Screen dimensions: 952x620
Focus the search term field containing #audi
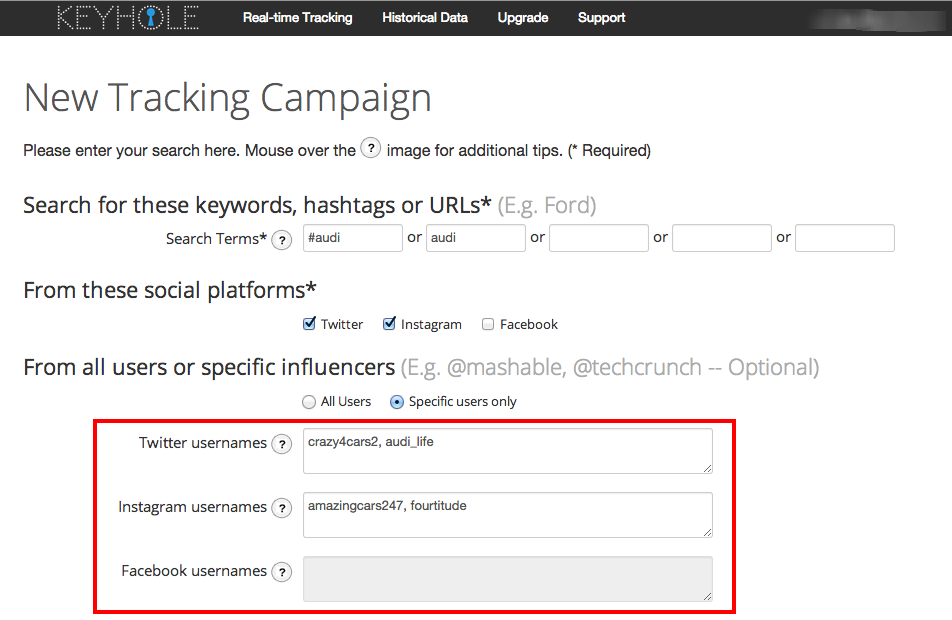pos(353,238)
